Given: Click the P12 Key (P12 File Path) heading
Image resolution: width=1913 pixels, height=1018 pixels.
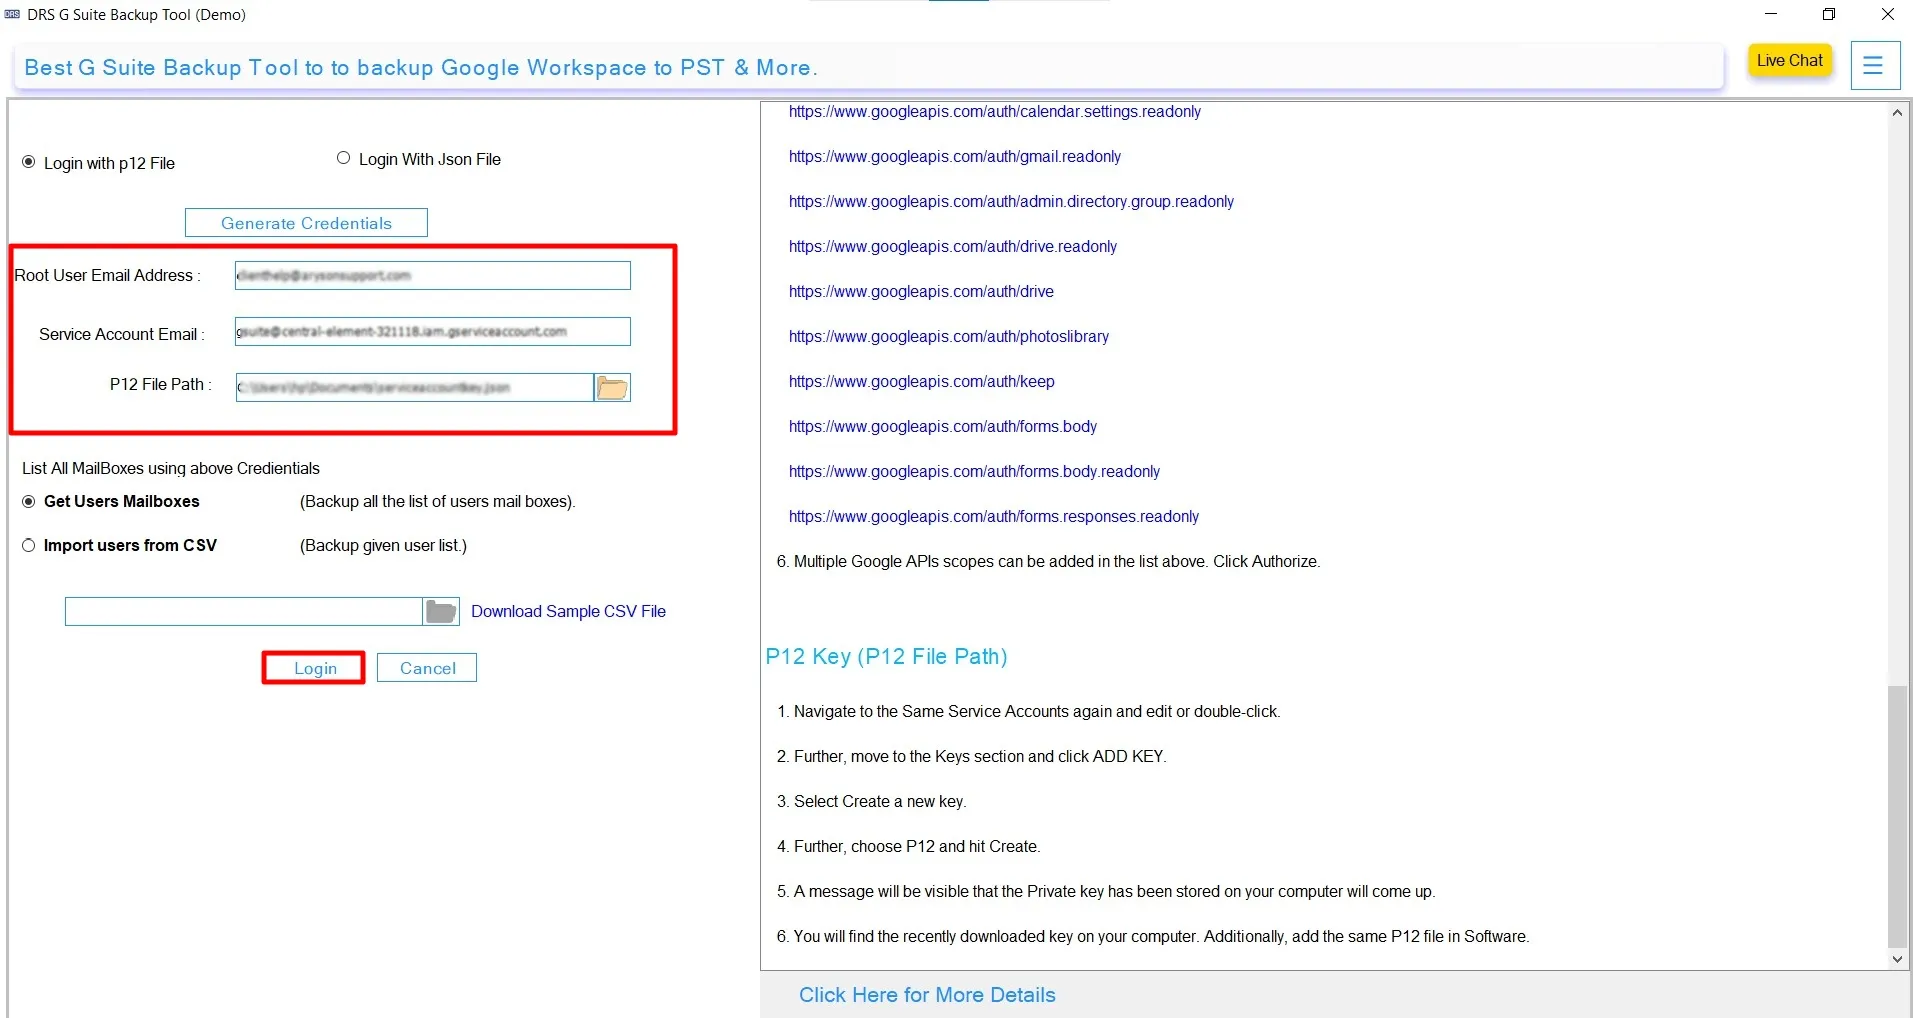Looking at the screenshot, I should click(886, 657).
